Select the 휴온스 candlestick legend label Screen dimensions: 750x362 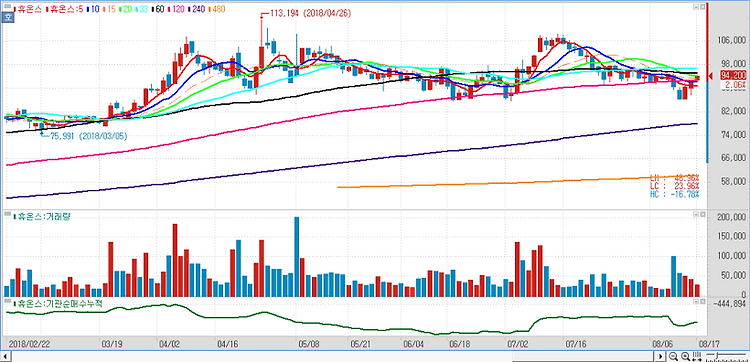[x=28, y=9]
